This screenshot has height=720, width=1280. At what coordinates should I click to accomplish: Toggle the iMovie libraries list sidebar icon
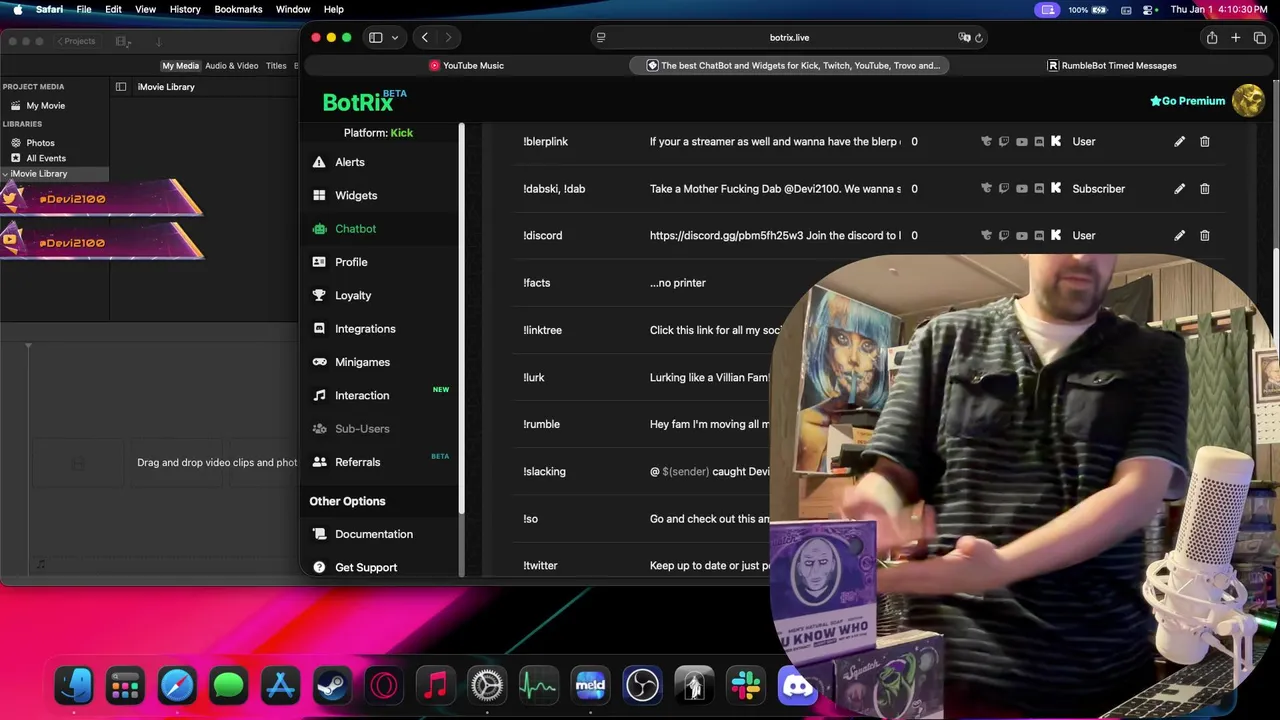click(x=121, y=87)
